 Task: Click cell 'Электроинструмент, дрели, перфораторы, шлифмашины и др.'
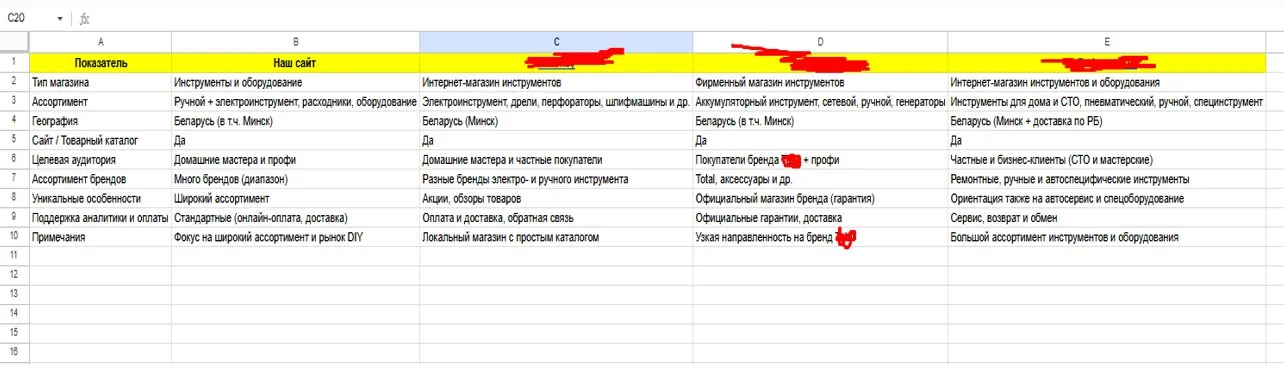click(556, 101)
